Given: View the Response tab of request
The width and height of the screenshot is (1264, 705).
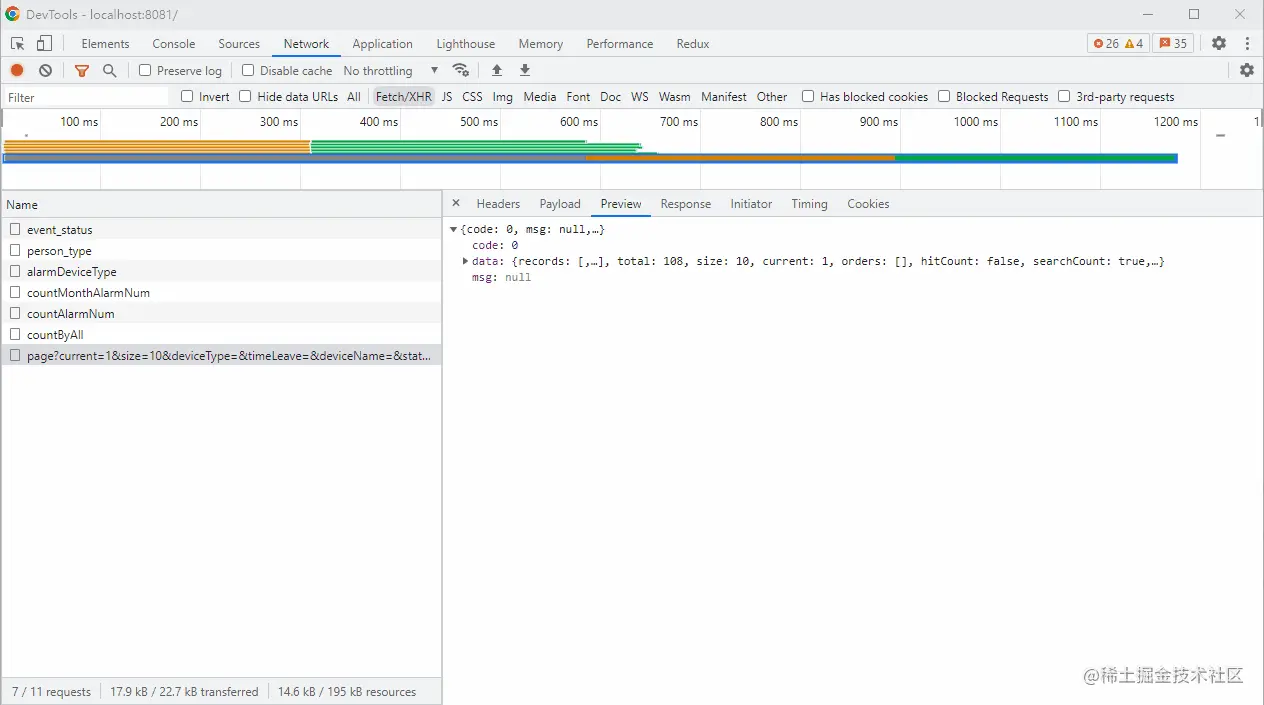Looking at the screenshot, I should [x=686, y=203].
